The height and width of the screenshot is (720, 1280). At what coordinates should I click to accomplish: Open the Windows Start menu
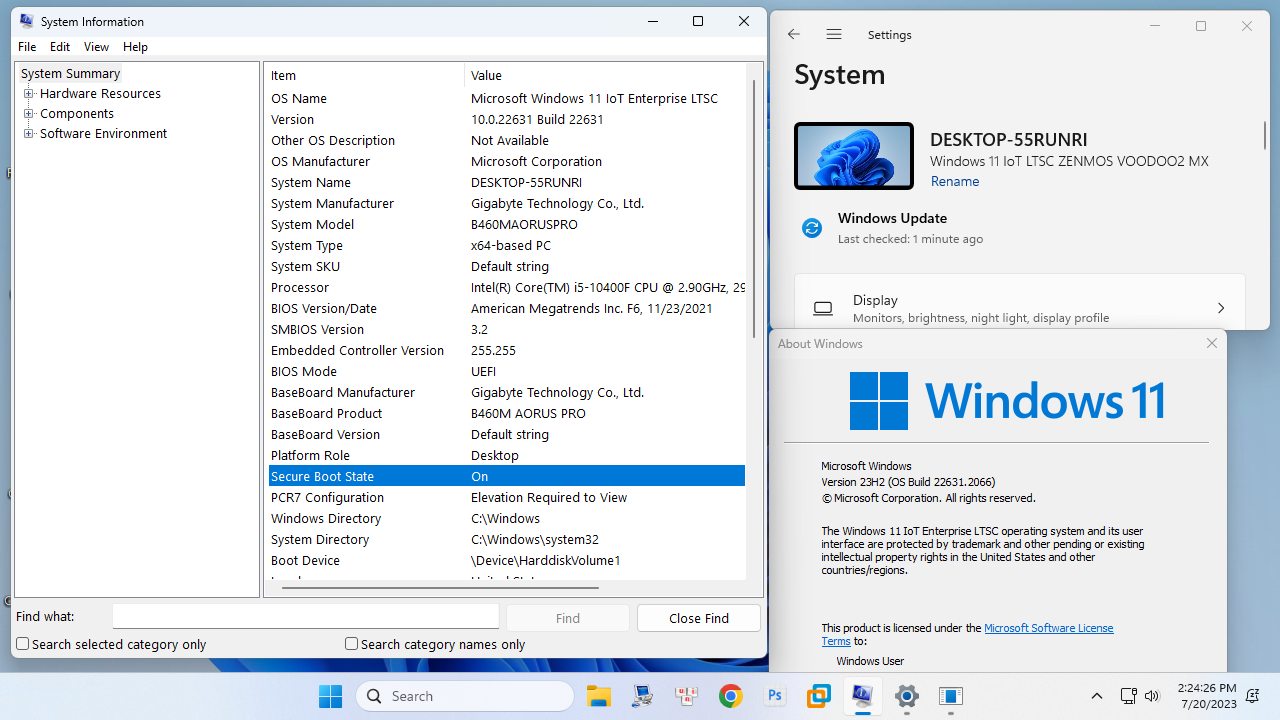pos(330,696)
